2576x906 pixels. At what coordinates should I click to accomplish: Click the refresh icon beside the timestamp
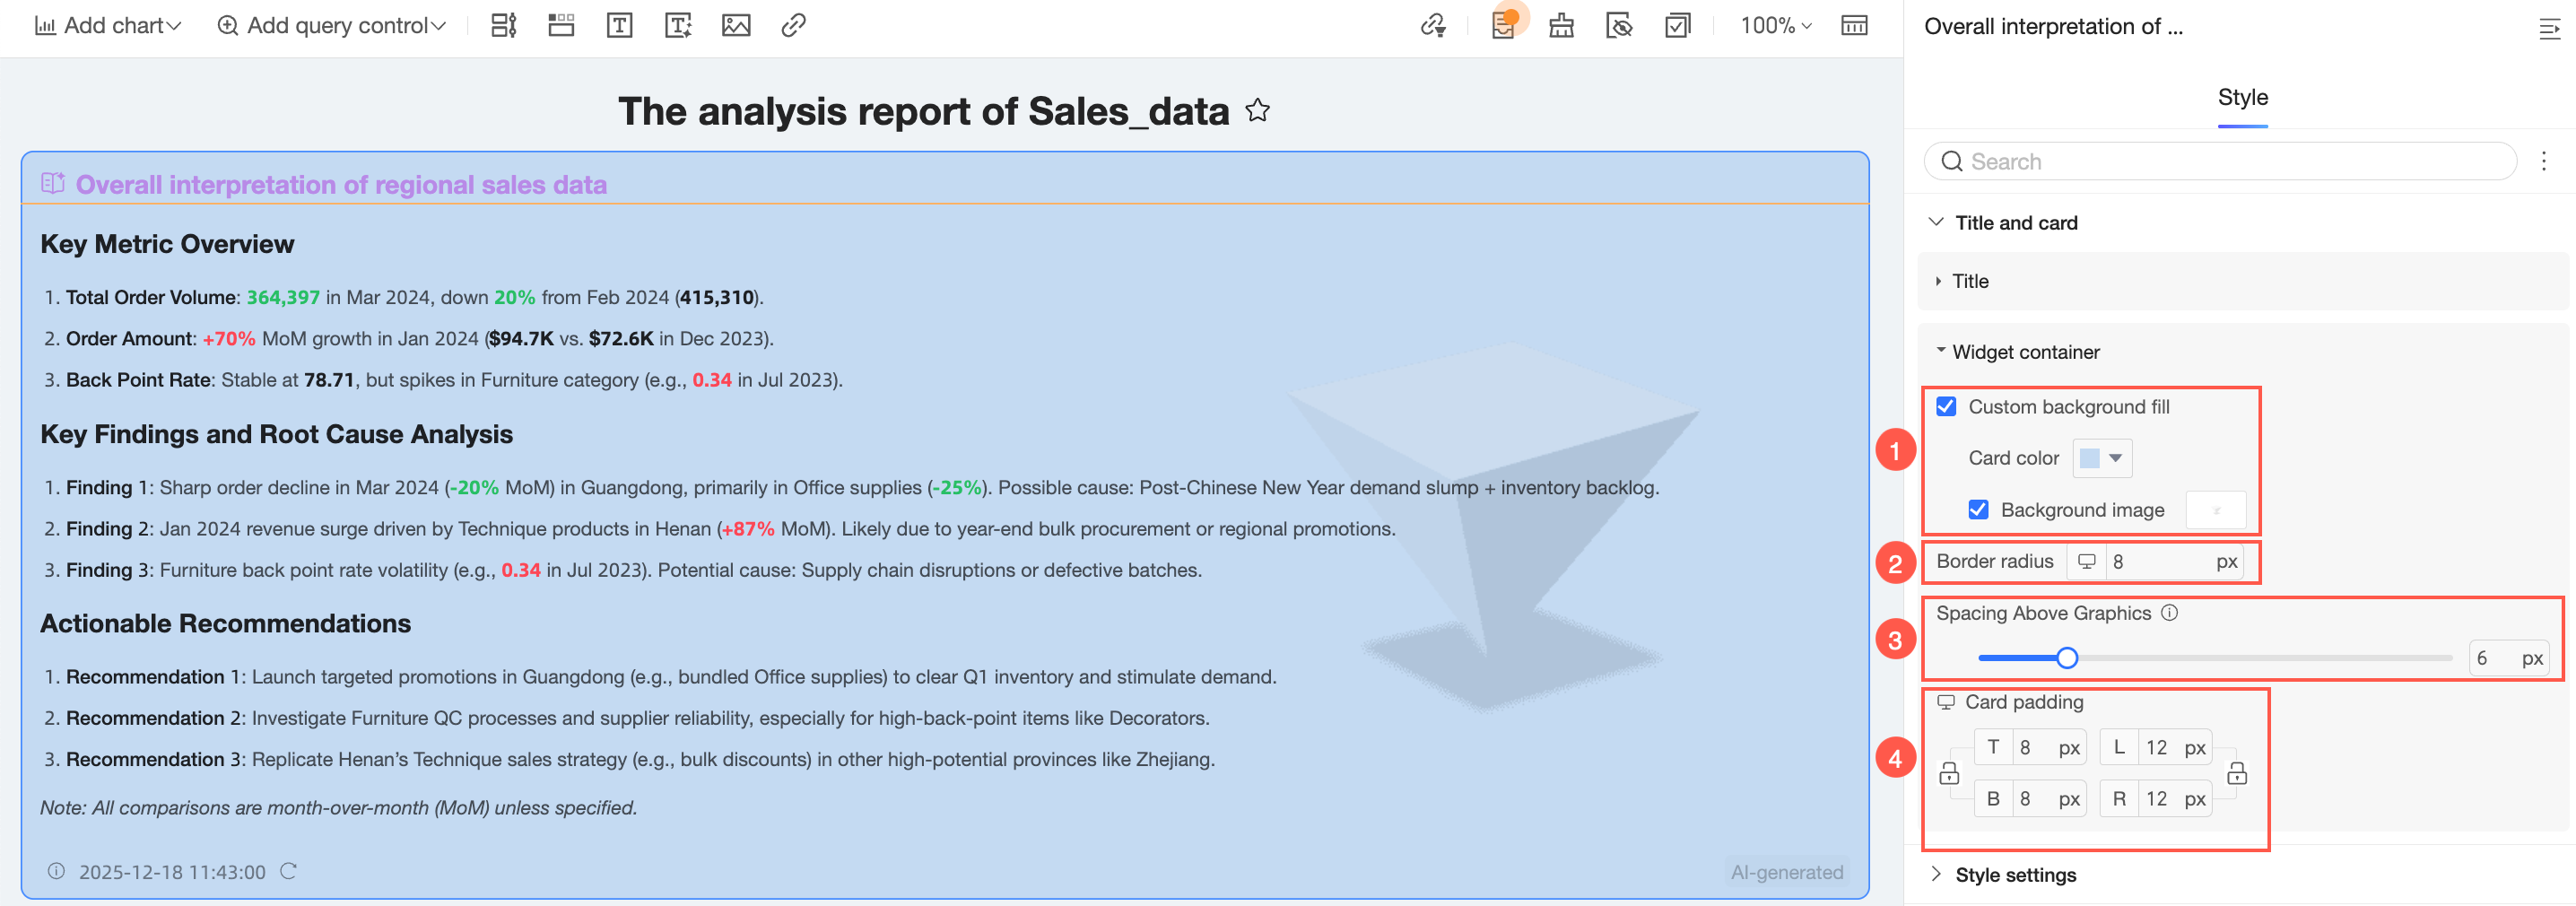click(x=288, y=871)
